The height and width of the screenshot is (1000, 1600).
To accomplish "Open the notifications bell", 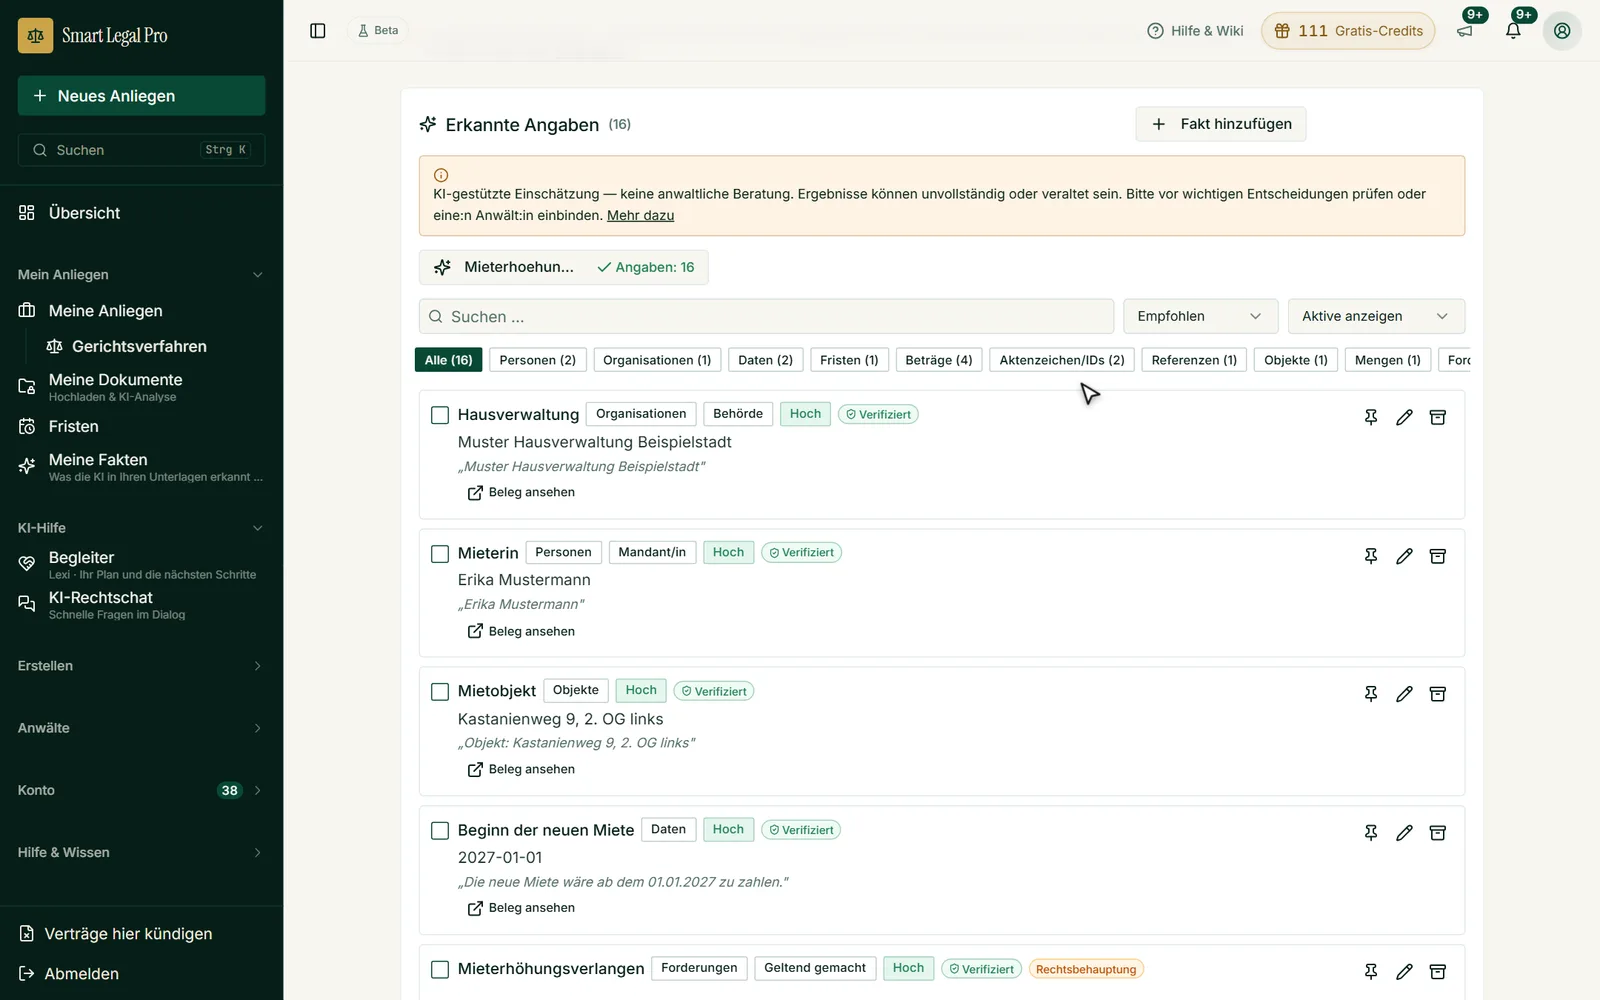I will coord(1513,31).
